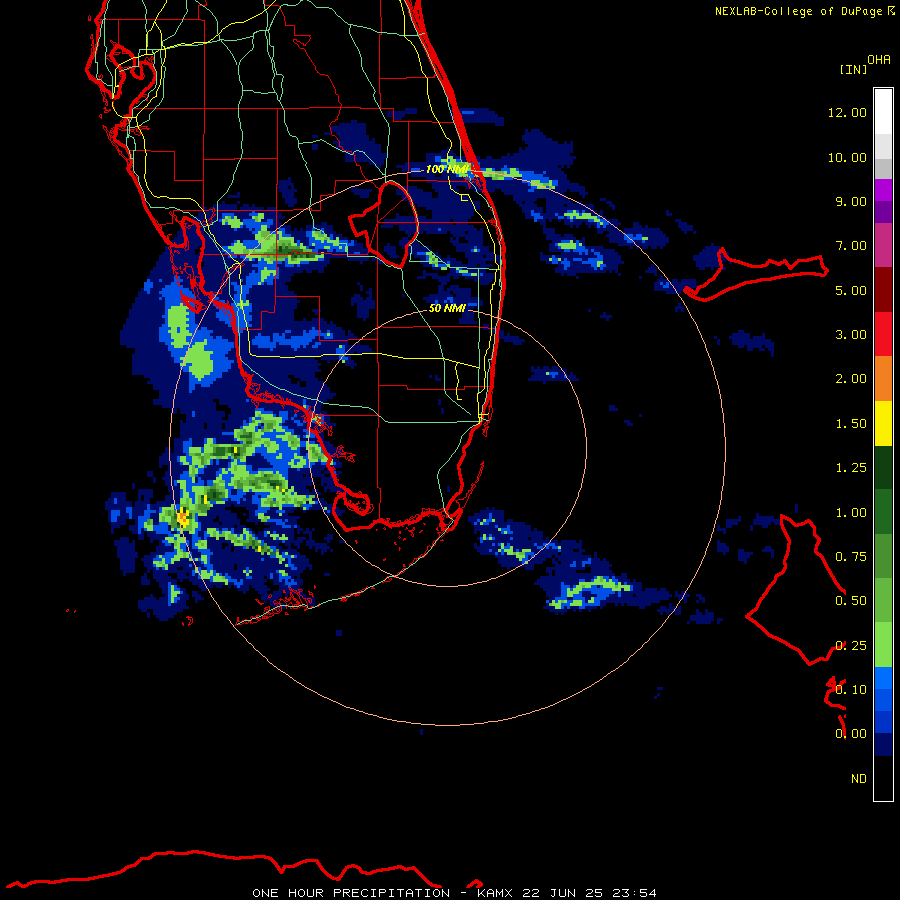Click the 9.00 legend value
This screenshot has height=900, width=900.
[x=851, y=201]
